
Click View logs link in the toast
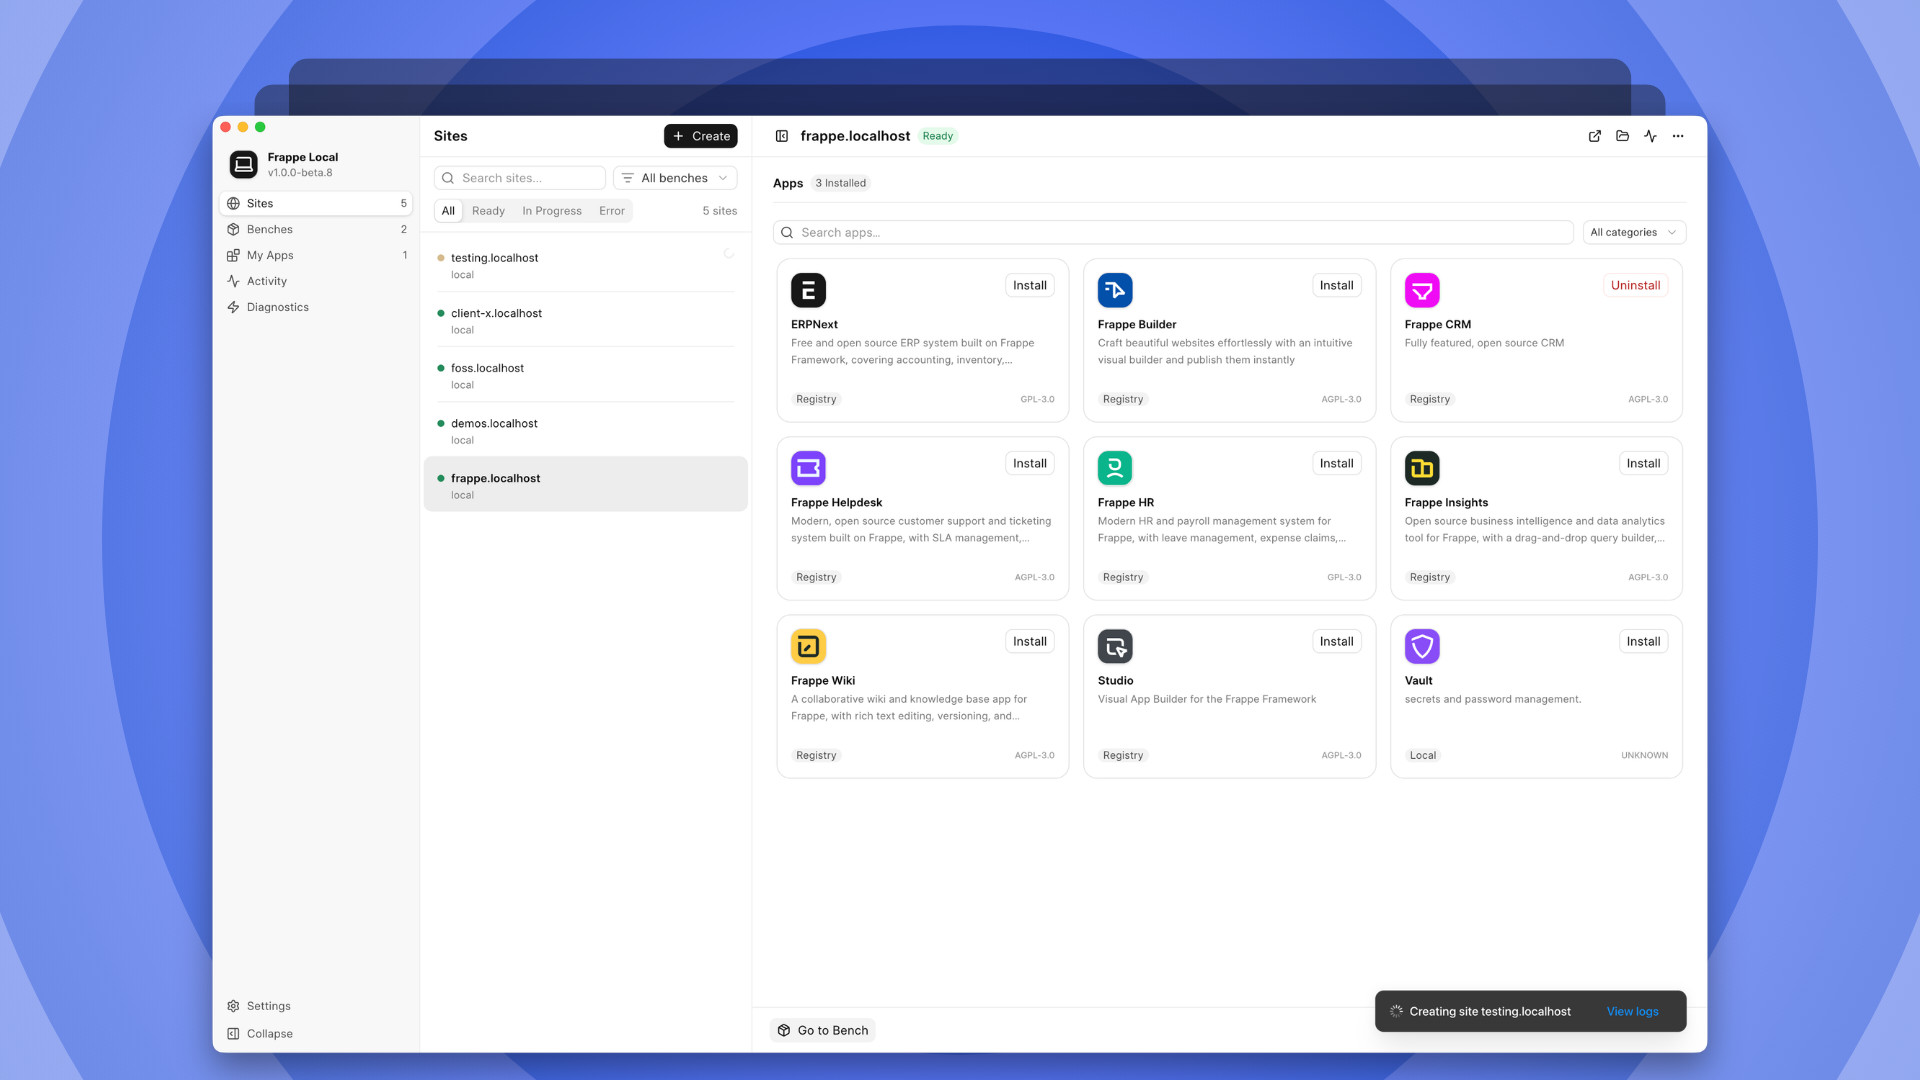tap(1632, 1012)
